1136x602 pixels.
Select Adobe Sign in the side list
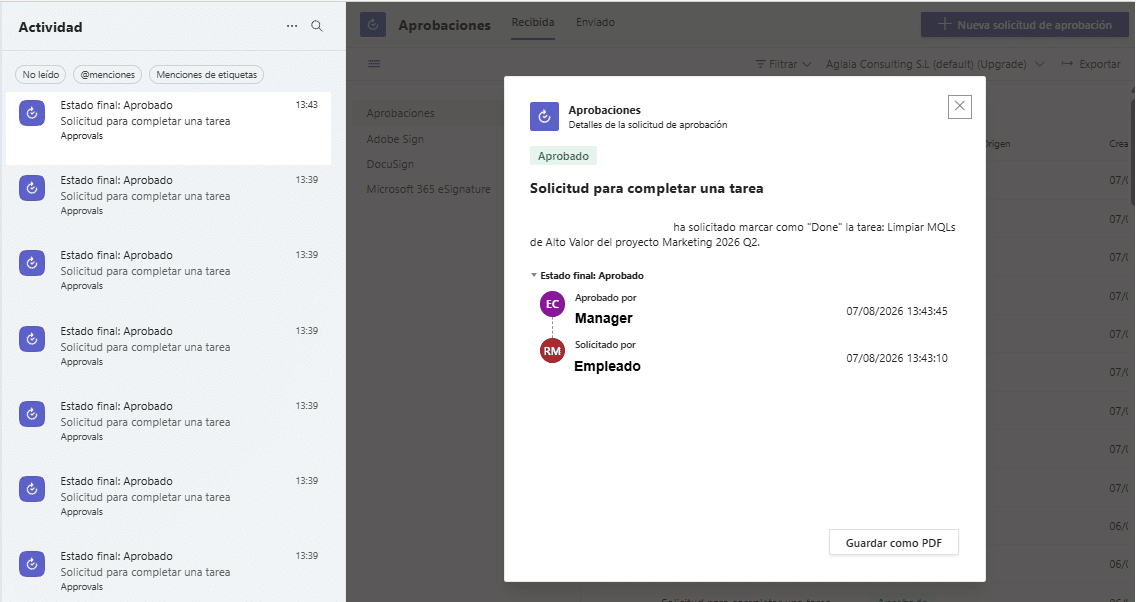[395, 139]
